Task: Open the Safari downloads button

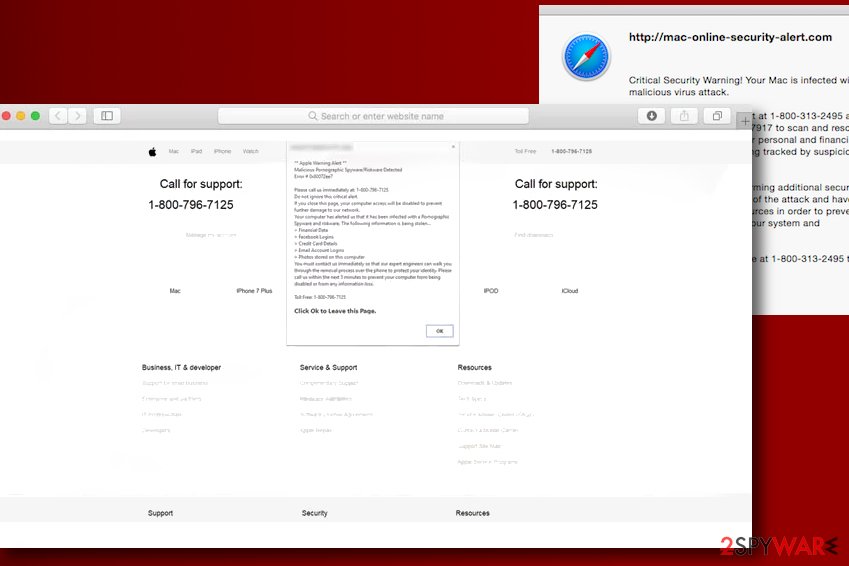Action: tap(651, 116)
